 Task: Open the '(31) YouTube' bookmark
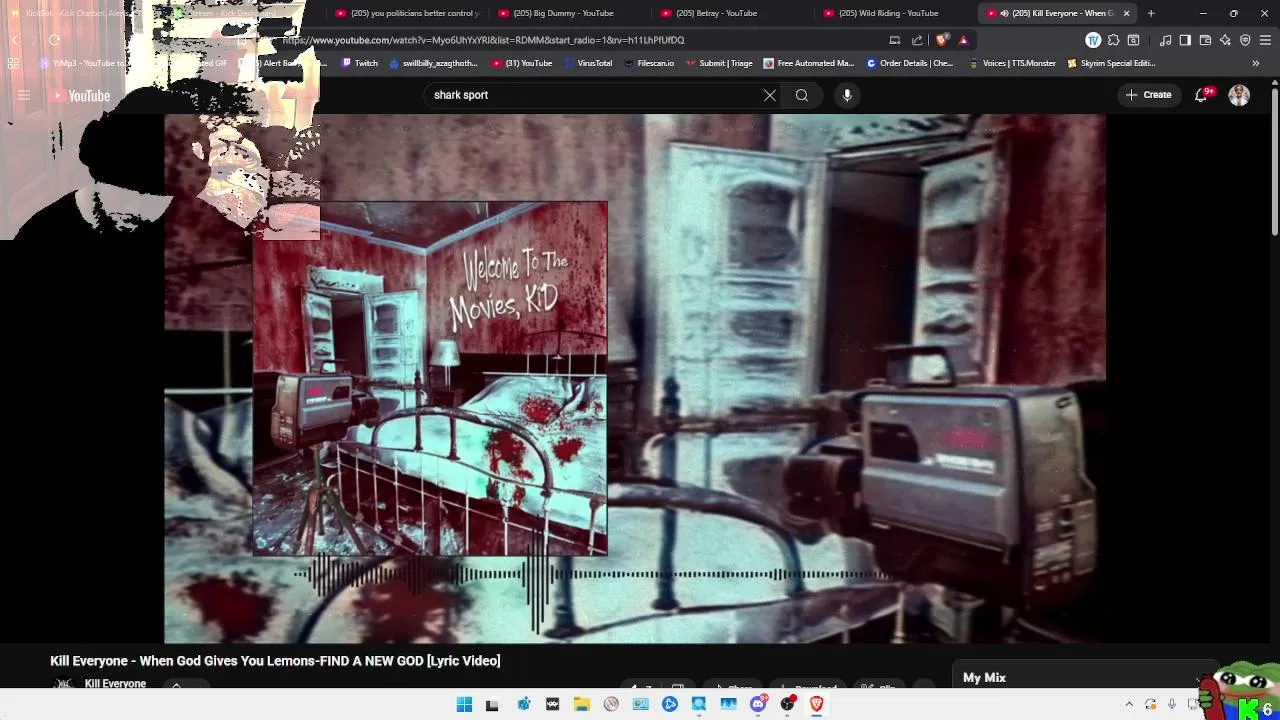tap(522, 63)
